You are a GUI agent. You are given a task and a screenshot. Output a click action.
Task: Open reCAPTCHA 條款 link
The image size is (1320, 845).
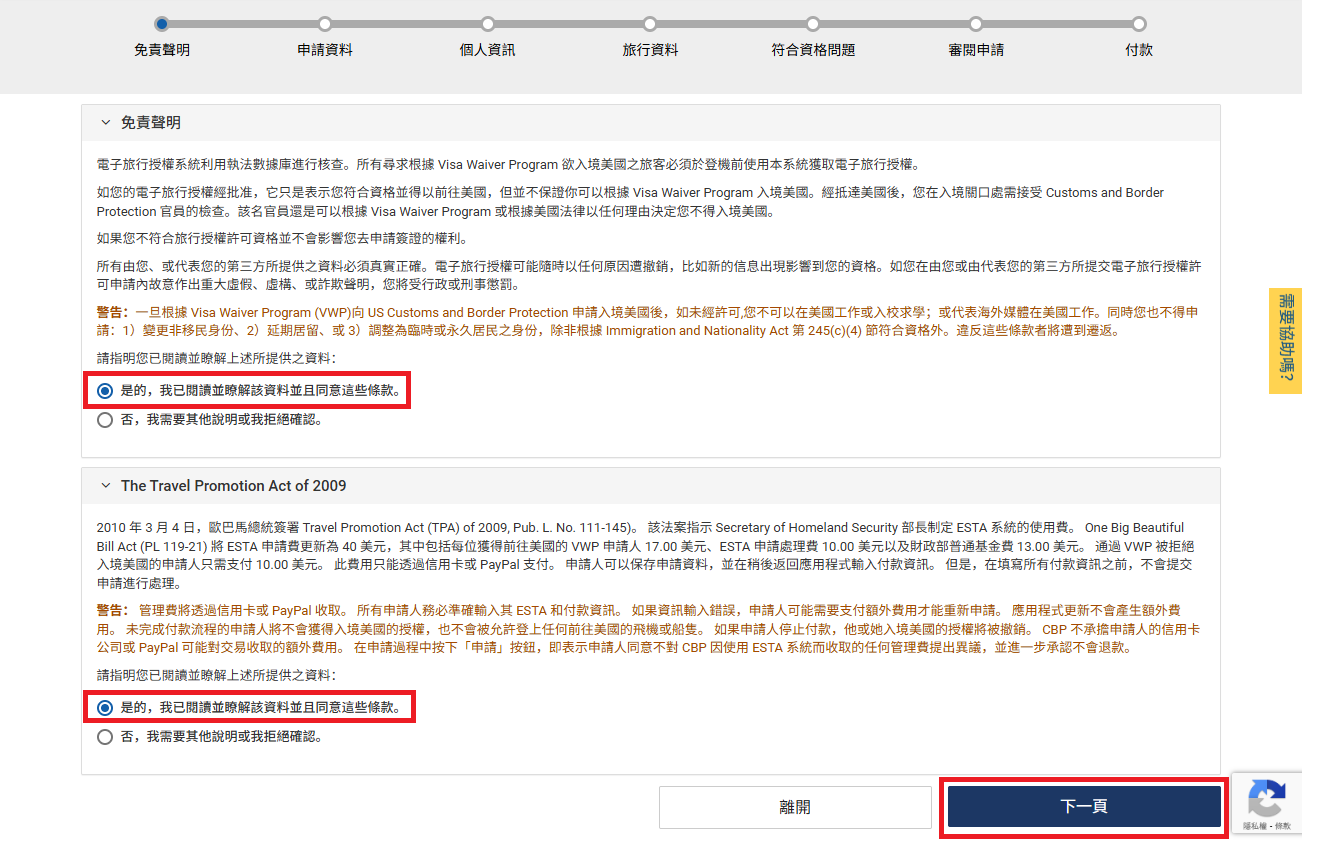point(1281,826)
